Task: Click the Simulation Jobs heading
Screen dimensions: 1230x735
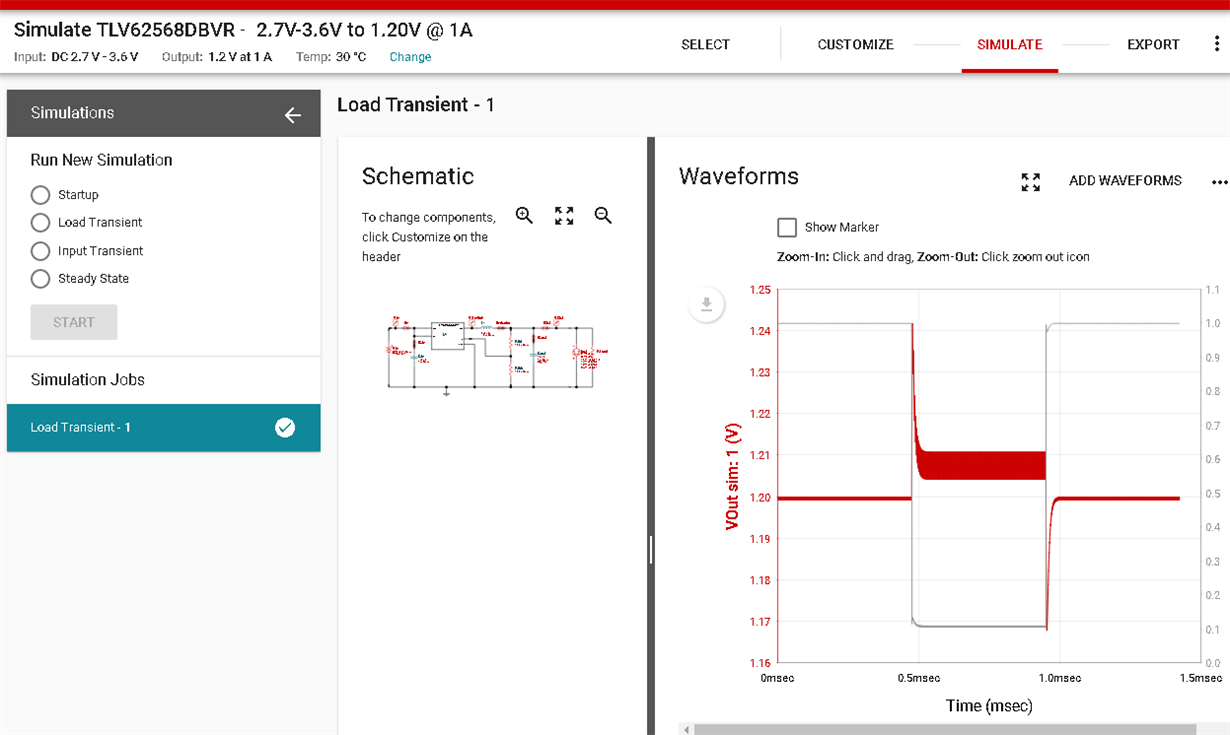Action: [x=88, y=380]
